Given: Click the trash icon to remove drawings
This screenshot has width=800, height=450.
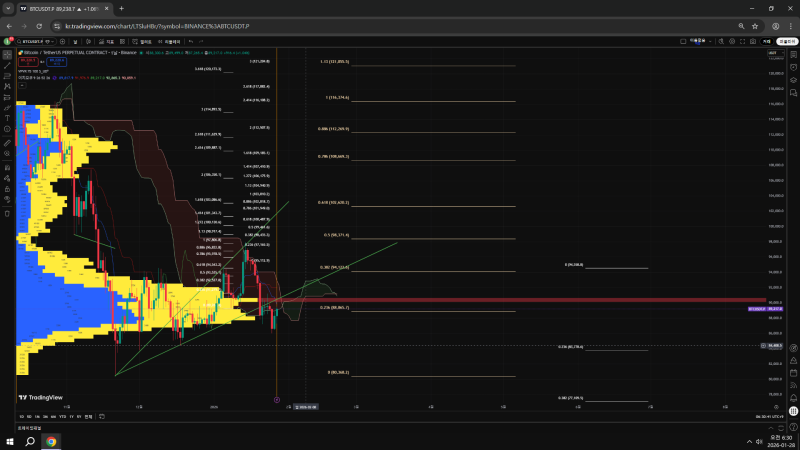Looking at the screenshot, I should (x=7, y=213).
